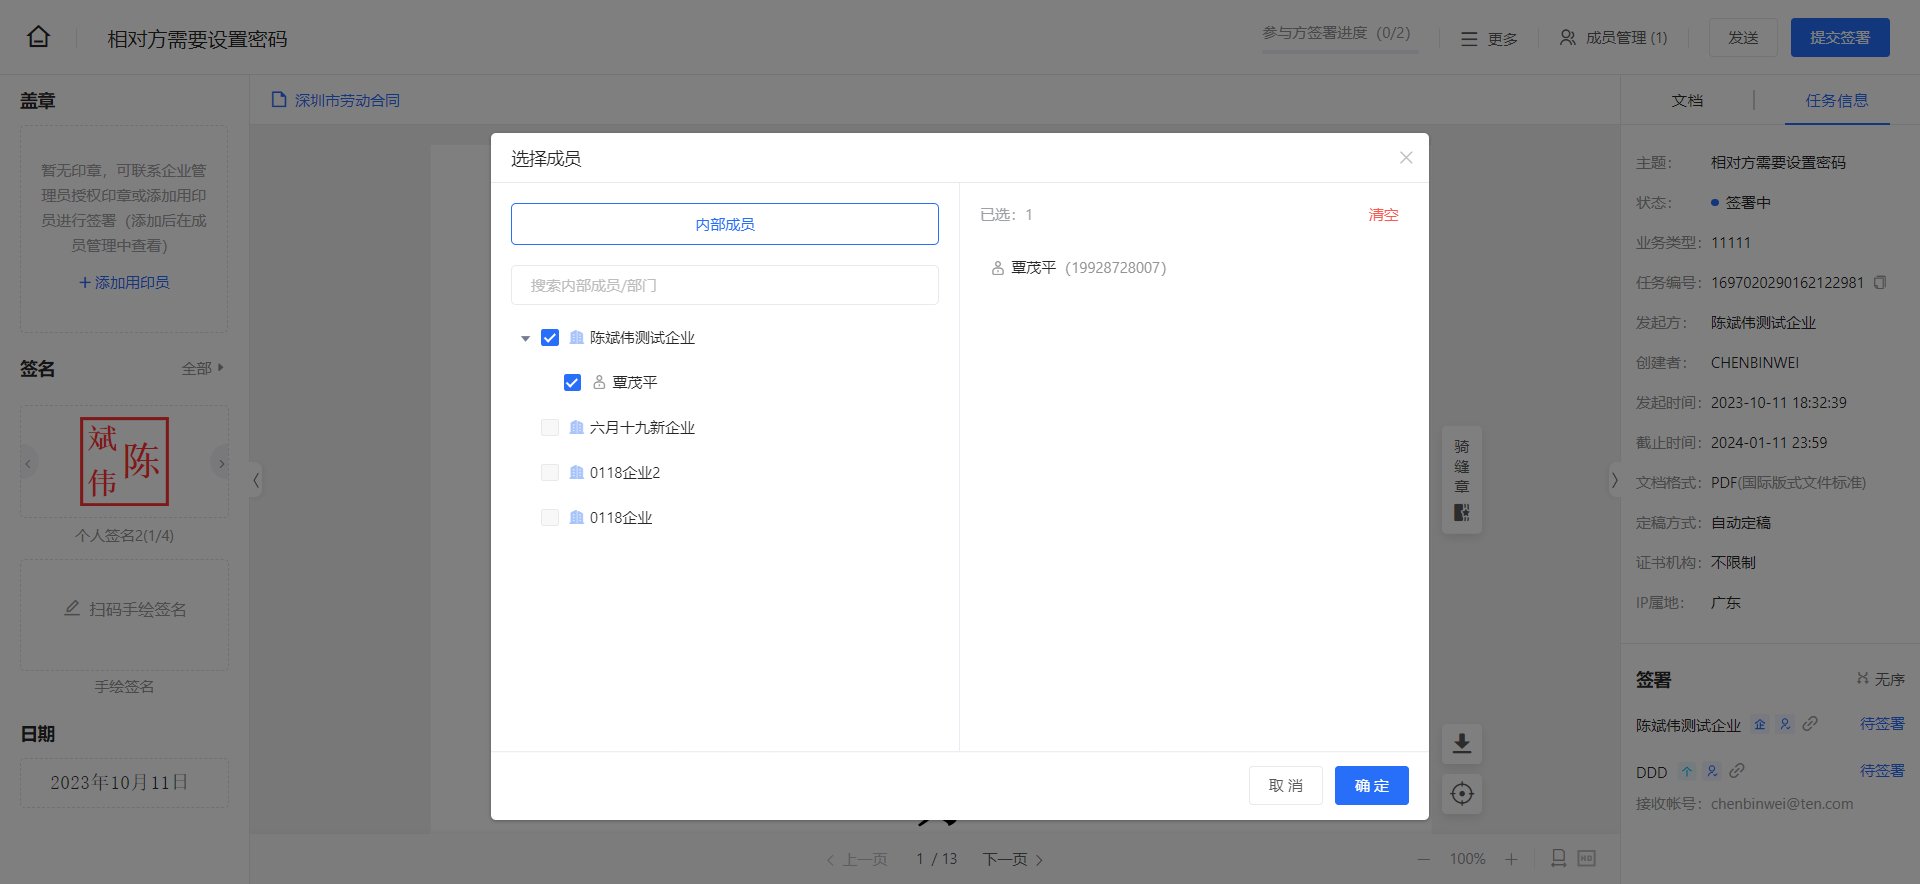Click 清空 to clear selected members
The width and height of the screenshot is (1920, 884).
[1383, 215]
